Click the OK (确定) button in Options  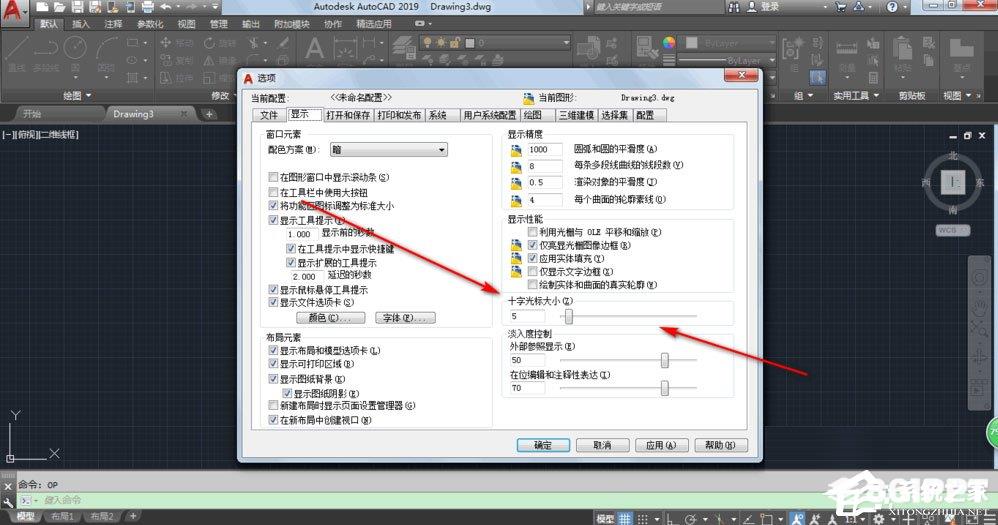[x=543, y=445]
